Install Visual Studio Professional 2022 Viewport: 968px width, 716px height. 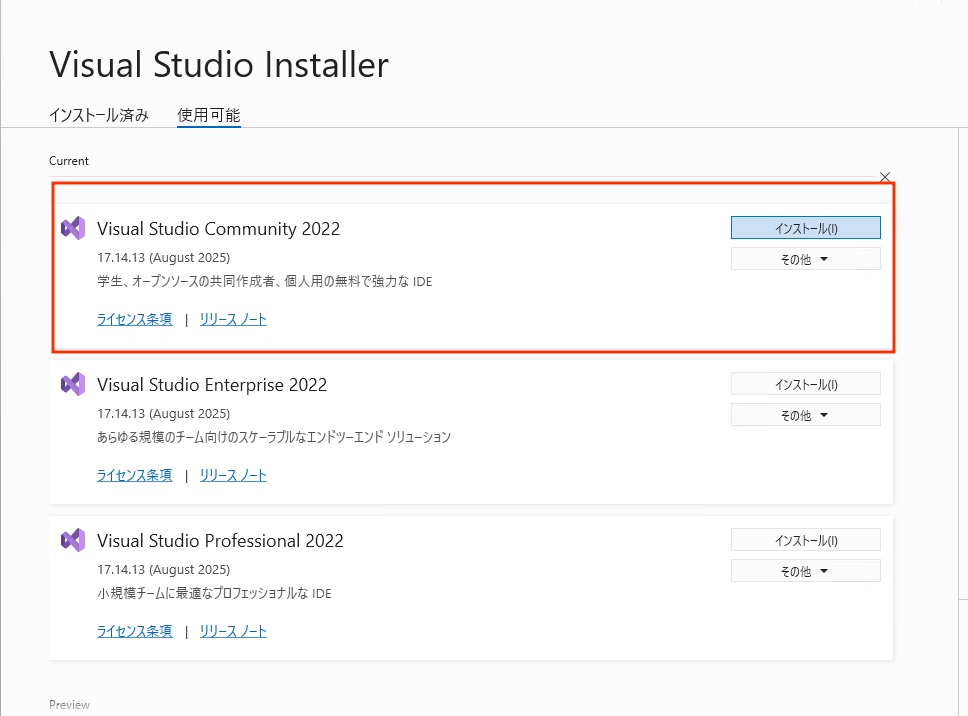806,540
